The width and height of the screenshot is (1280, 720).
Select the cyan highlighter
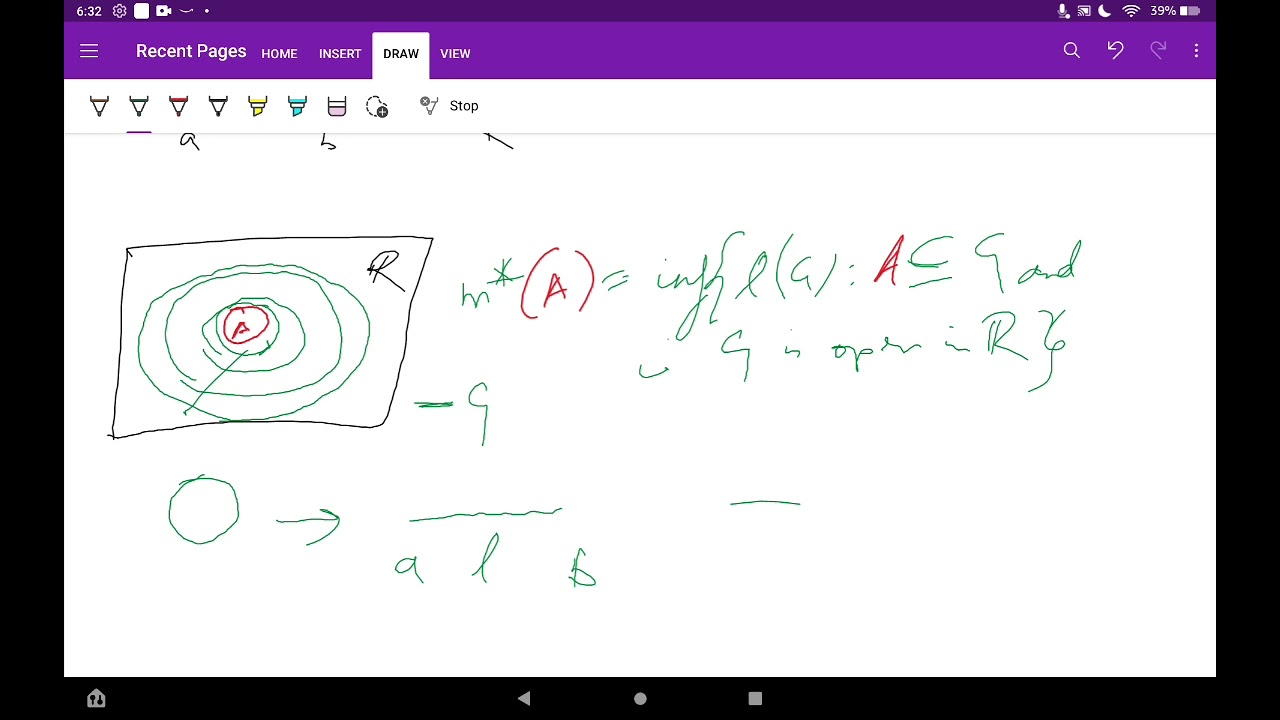[x=297, y=106]
